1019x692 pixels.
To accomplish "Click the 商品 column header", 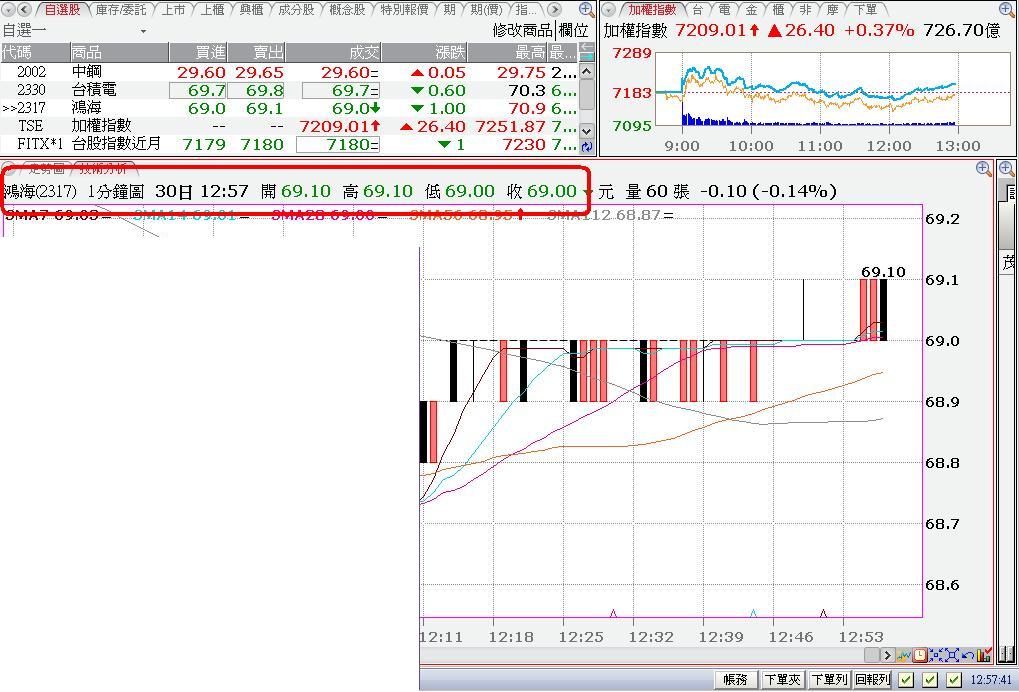I will coord(120,52).
